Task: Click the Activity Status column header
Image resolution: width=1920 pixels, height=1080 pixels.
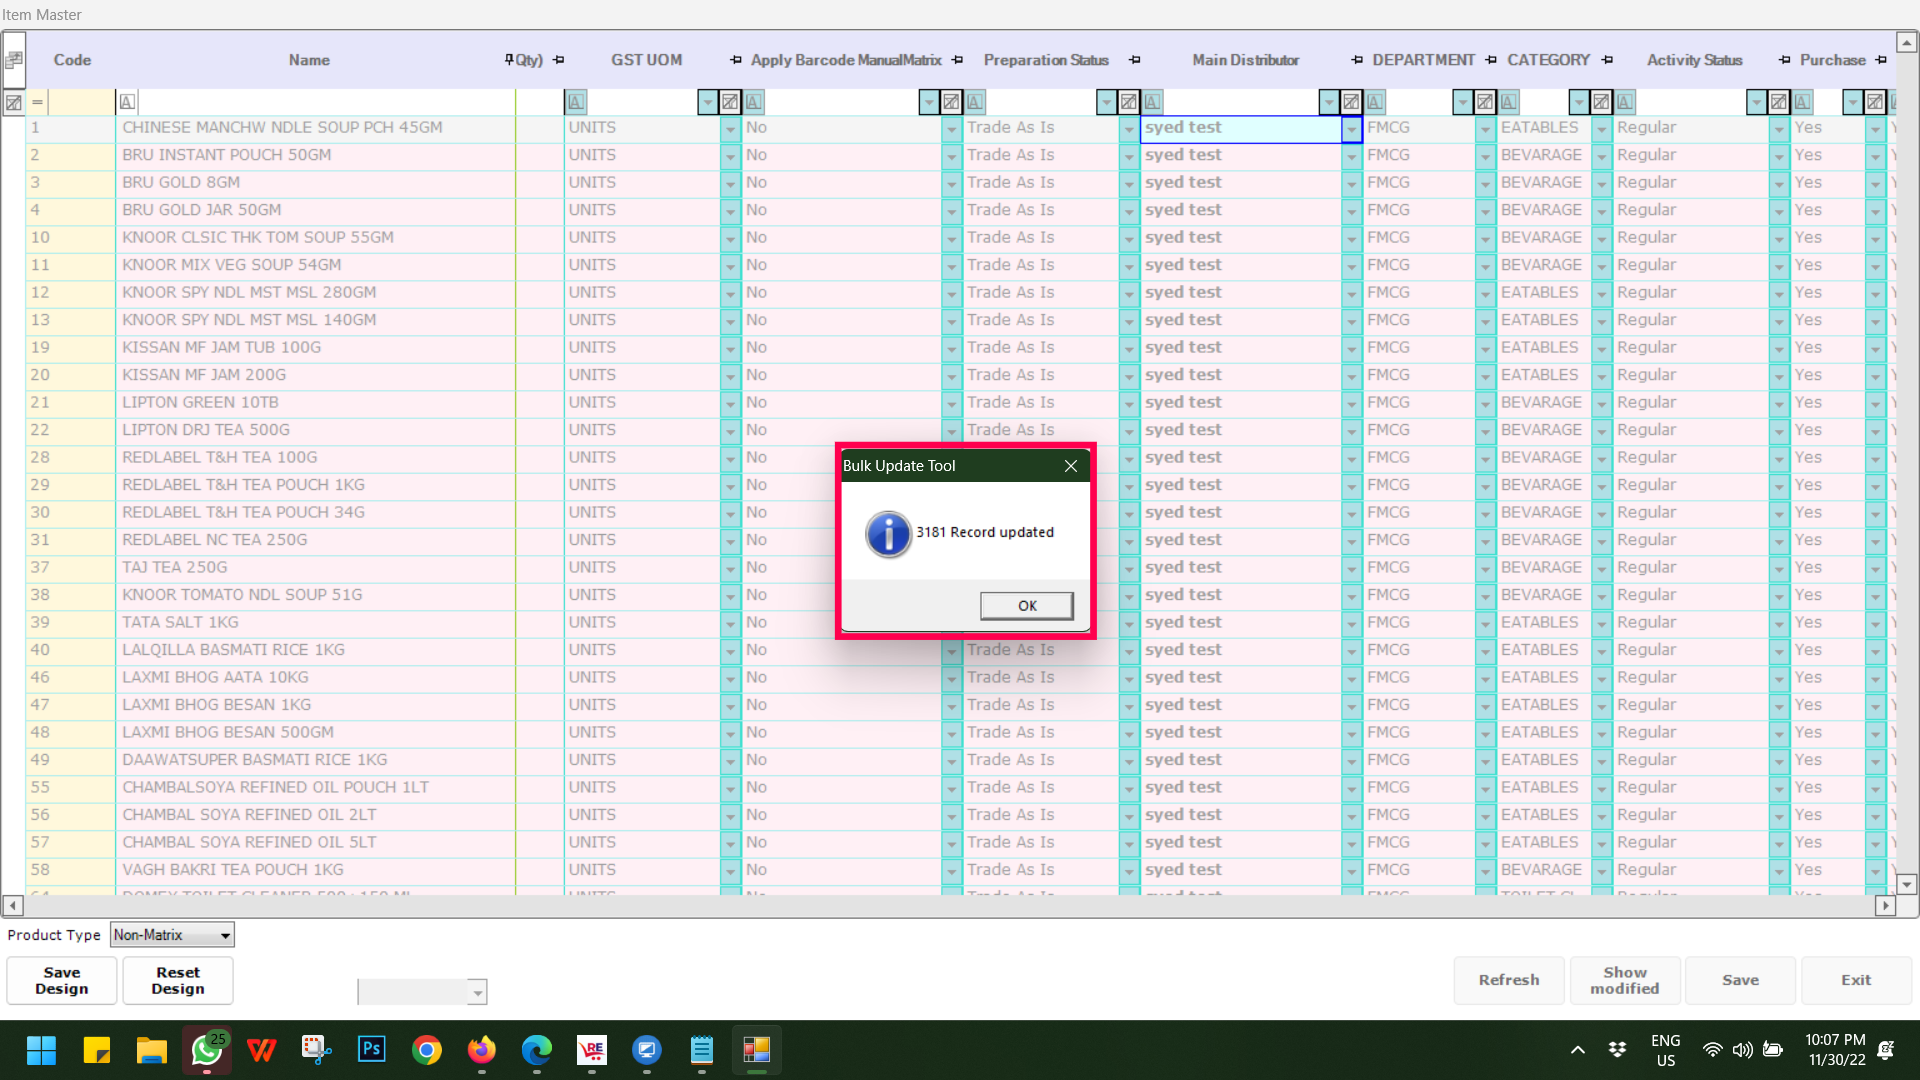Action: 1694,60
